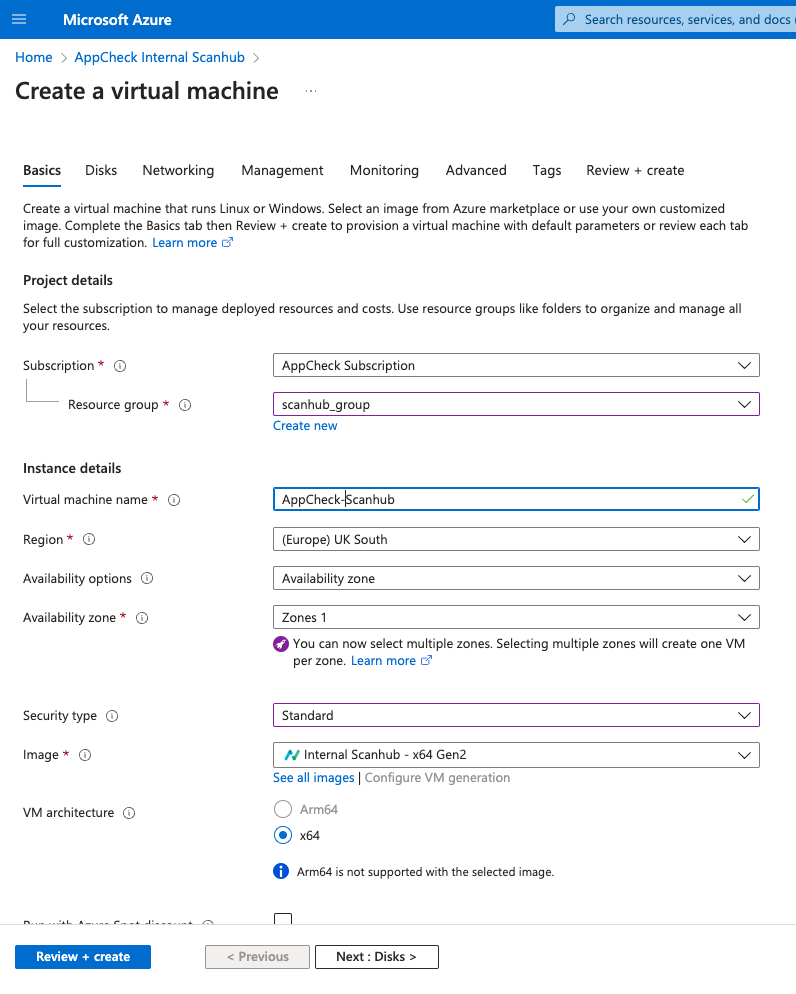Check Run with Azure Spot discount

click(x=283, y=920)
